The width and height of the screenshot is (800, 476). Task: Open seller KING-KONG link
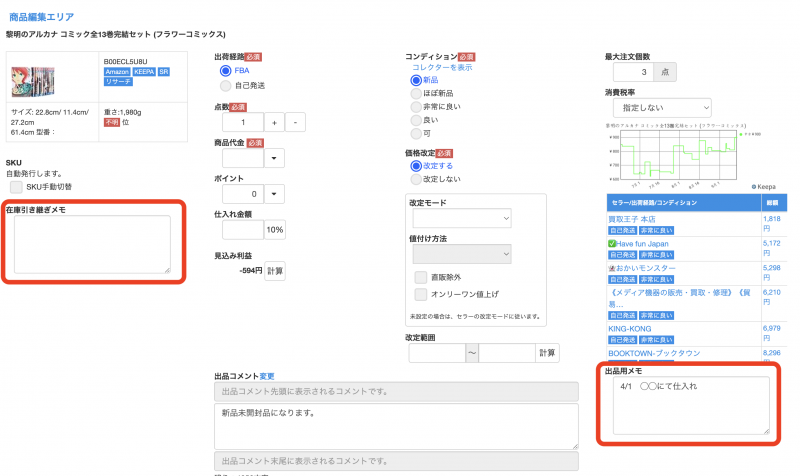630,329
